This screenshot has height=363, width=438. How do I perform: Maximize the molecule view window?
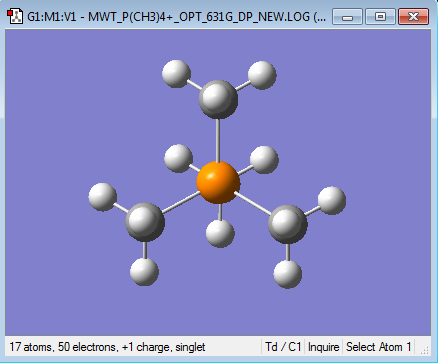pyautogui.click(x=380, y=17)
